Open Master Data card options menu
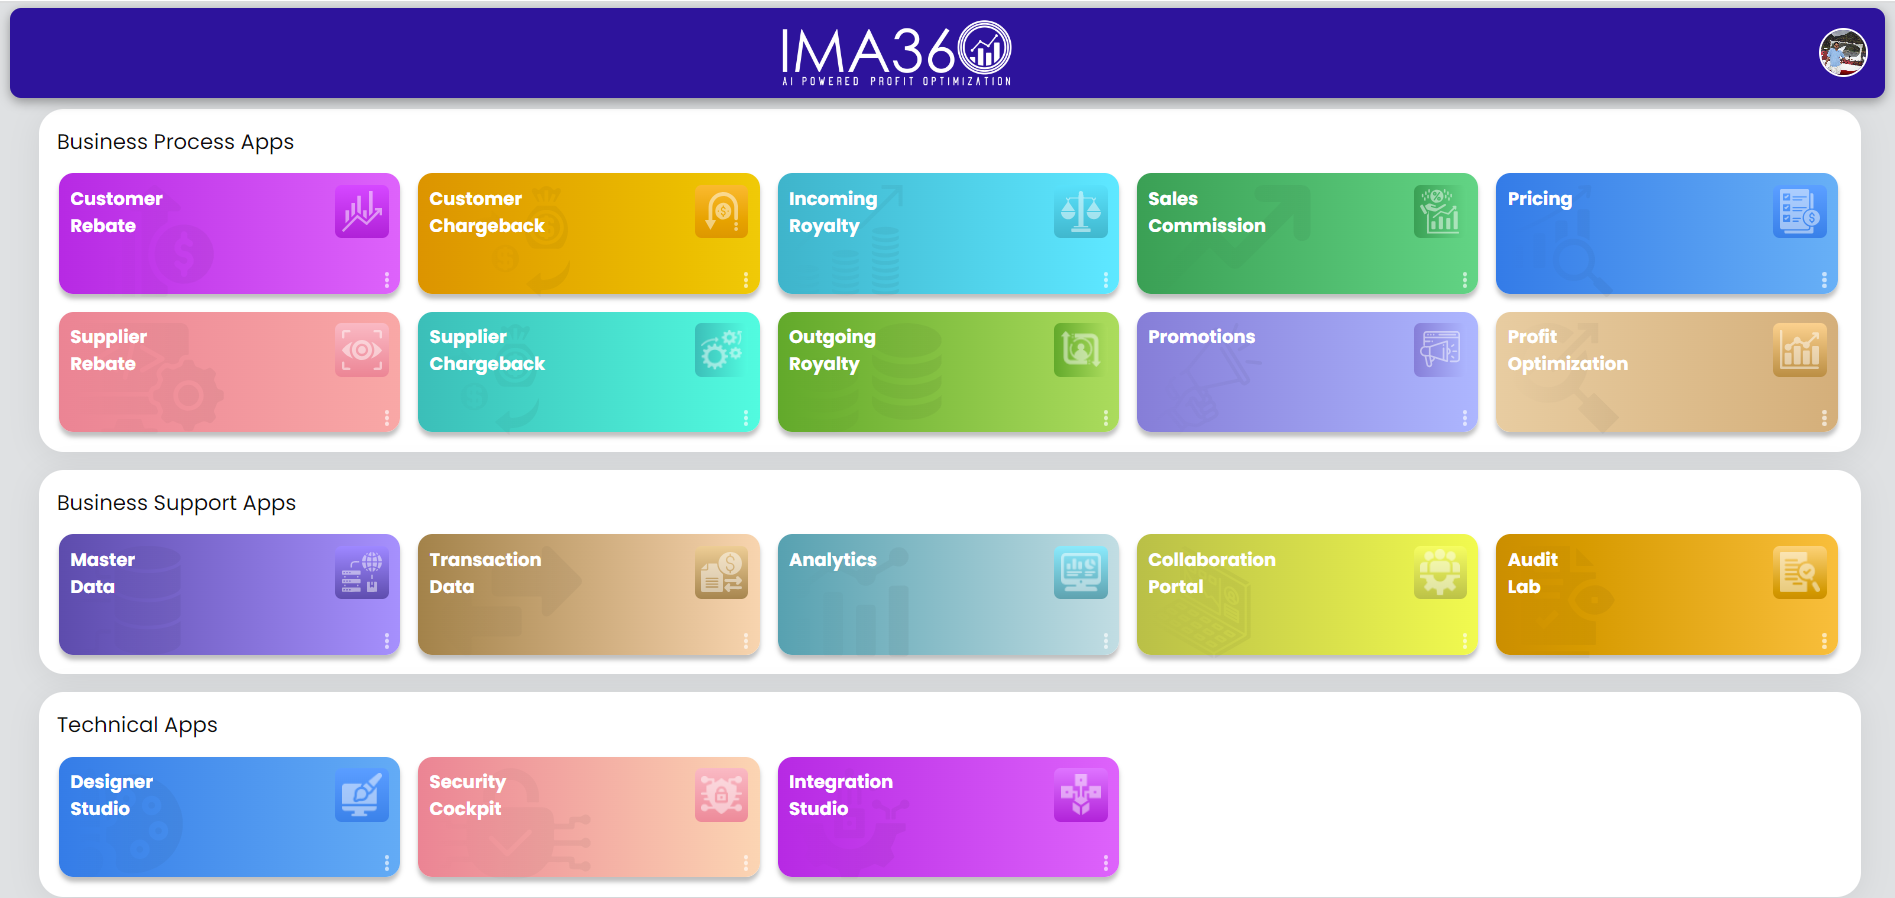This screenshot has width=1895, height=898. click(x=387, y=641)
